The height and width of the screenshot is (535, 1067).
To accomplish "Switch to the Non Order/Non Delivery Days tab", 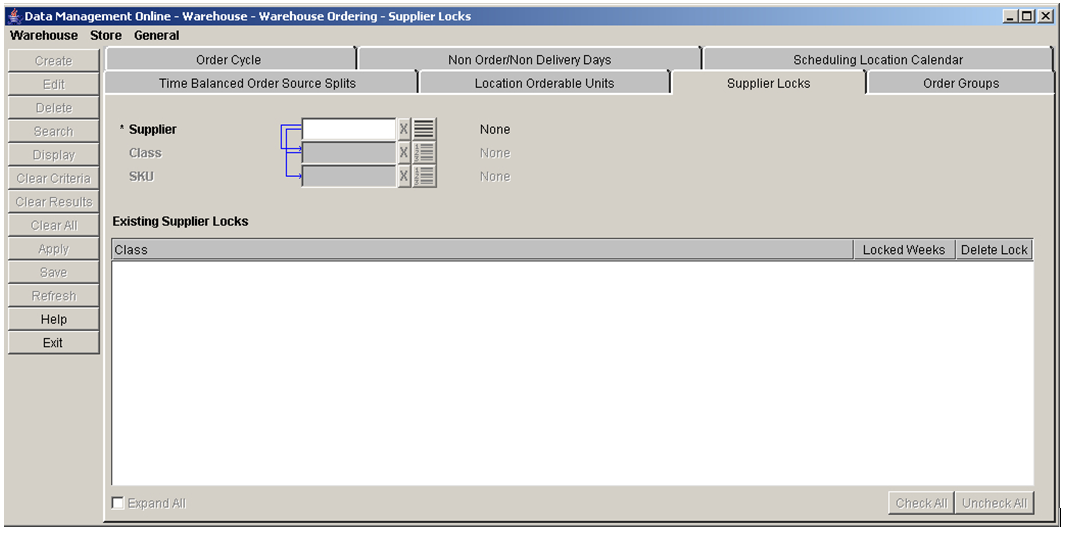I will [529, 60].
